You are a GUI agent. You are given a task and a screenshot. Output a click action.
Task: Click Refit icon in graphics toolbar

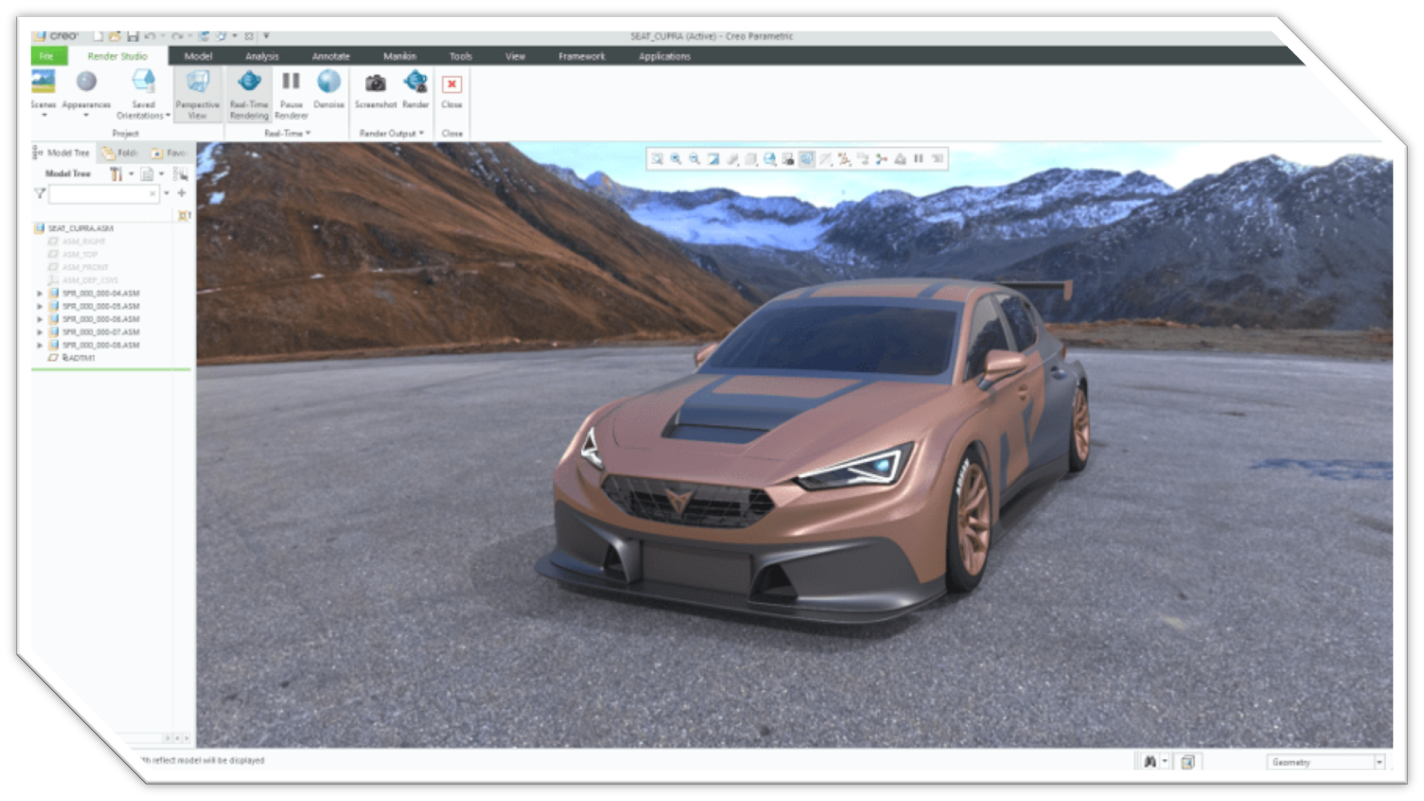pos(657,158)
